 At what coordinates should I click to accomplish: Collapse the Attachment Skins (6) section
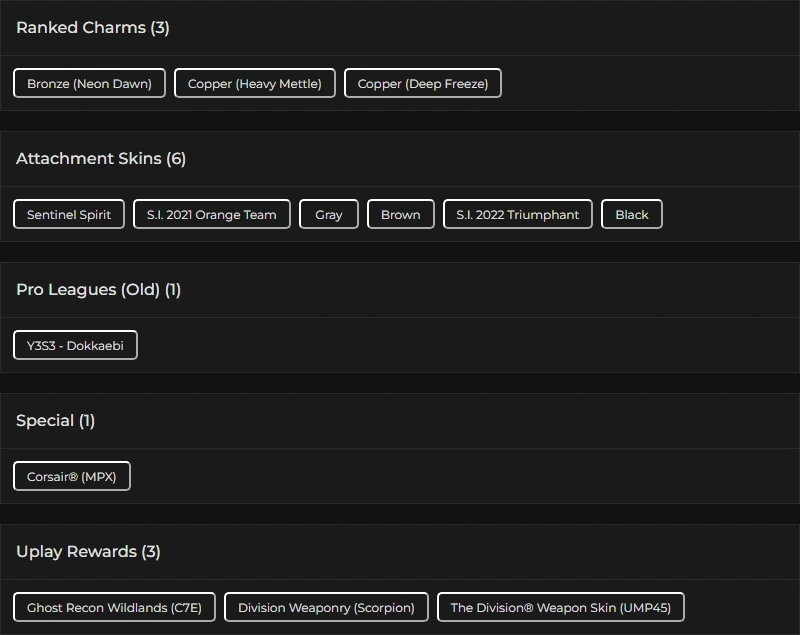click(x=101, y=159)
